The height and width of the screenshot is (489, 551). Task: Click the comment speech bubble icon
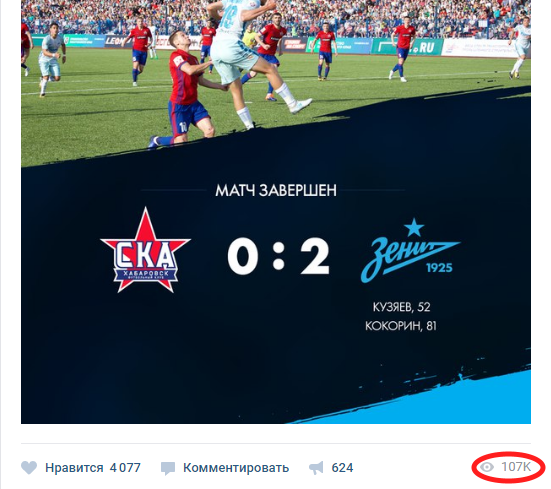pos(168,469)
